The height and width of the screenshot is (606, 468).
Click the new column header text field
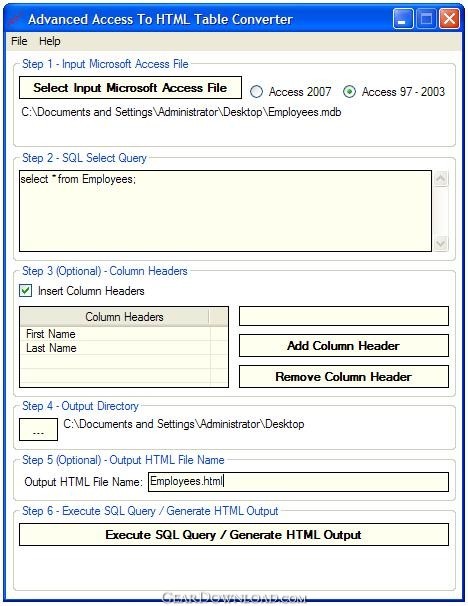click(x=344, y=316)
